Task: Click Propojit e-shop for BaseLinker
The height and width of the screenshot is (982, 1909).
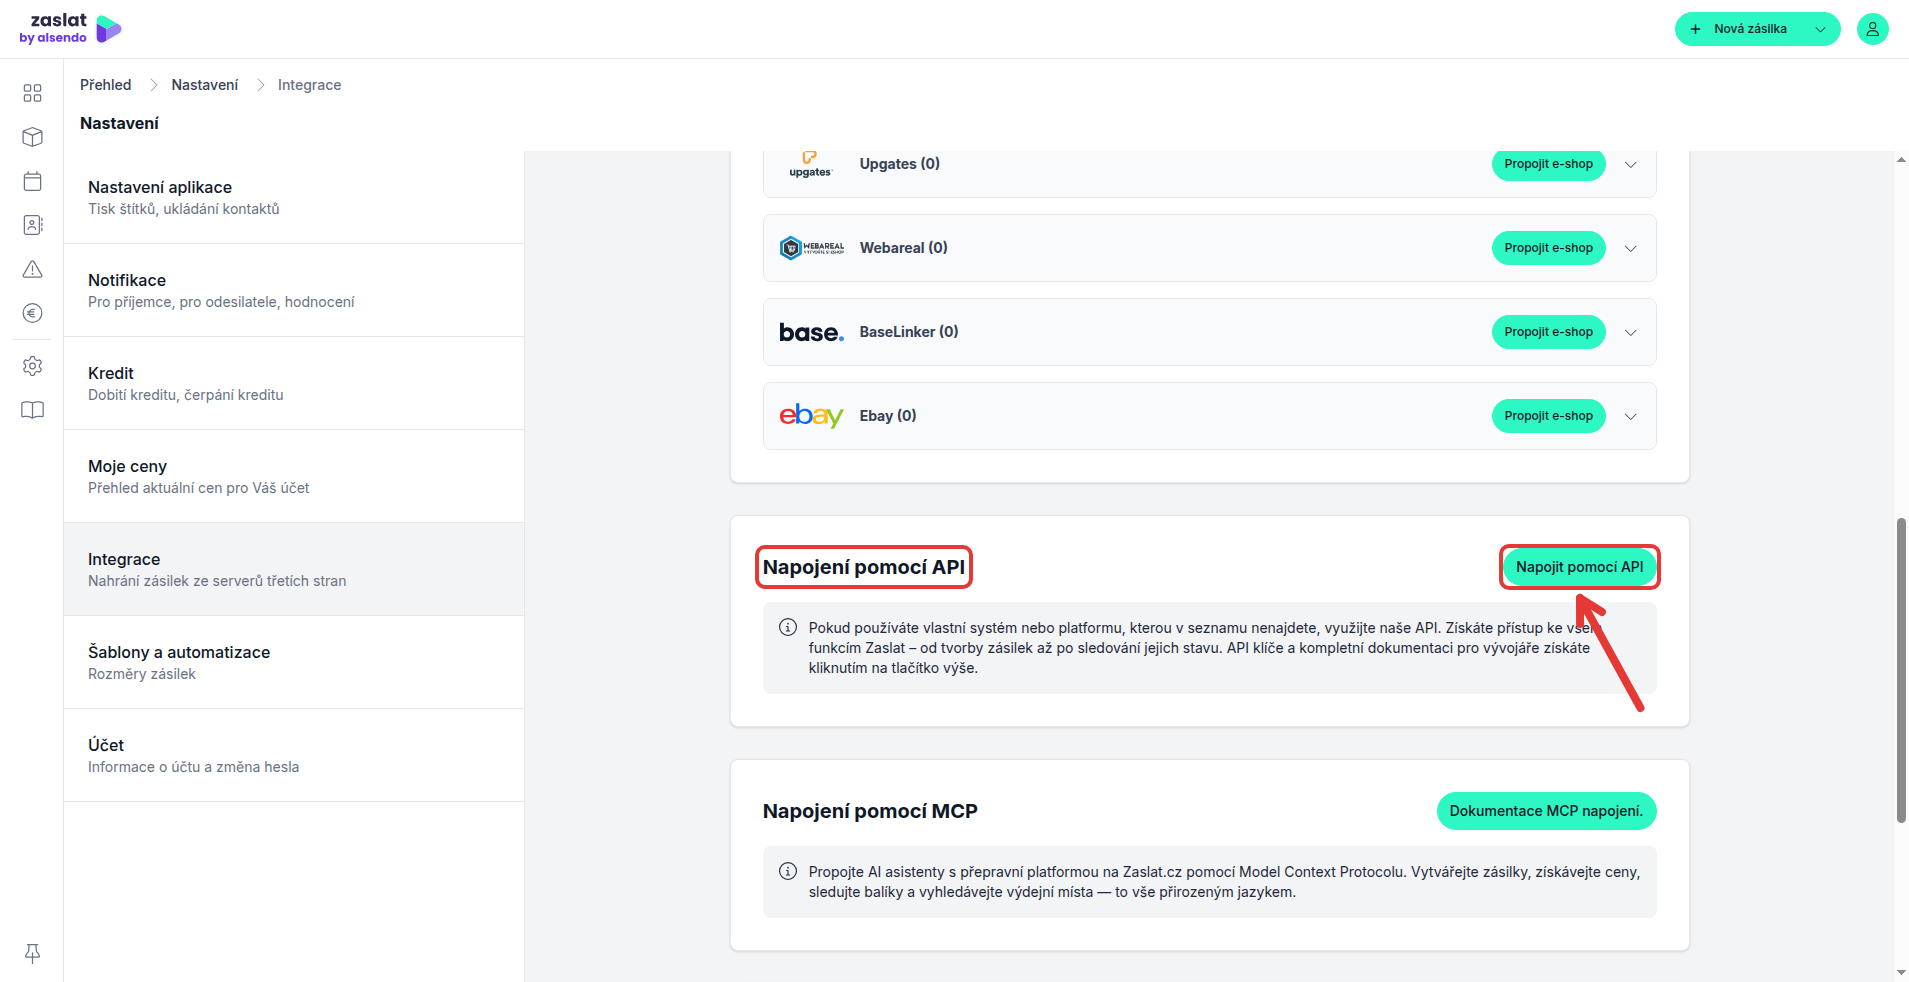Action: tap(1548, 332)
